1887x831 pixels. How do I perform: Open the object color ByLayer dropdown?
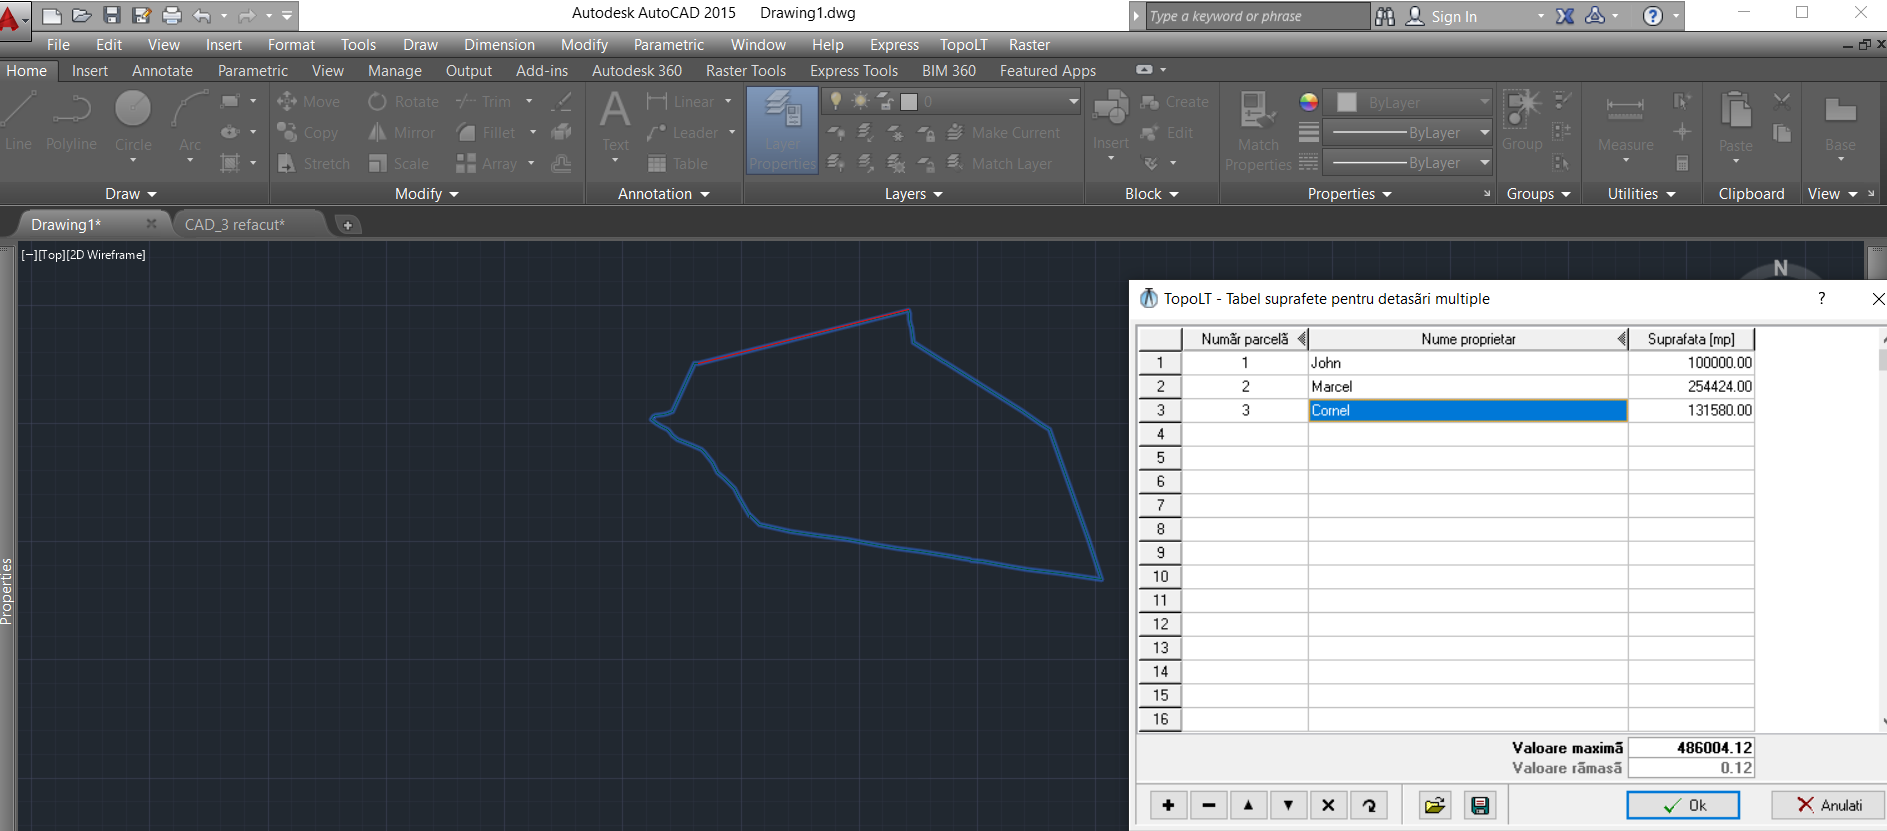point(1484,102)
